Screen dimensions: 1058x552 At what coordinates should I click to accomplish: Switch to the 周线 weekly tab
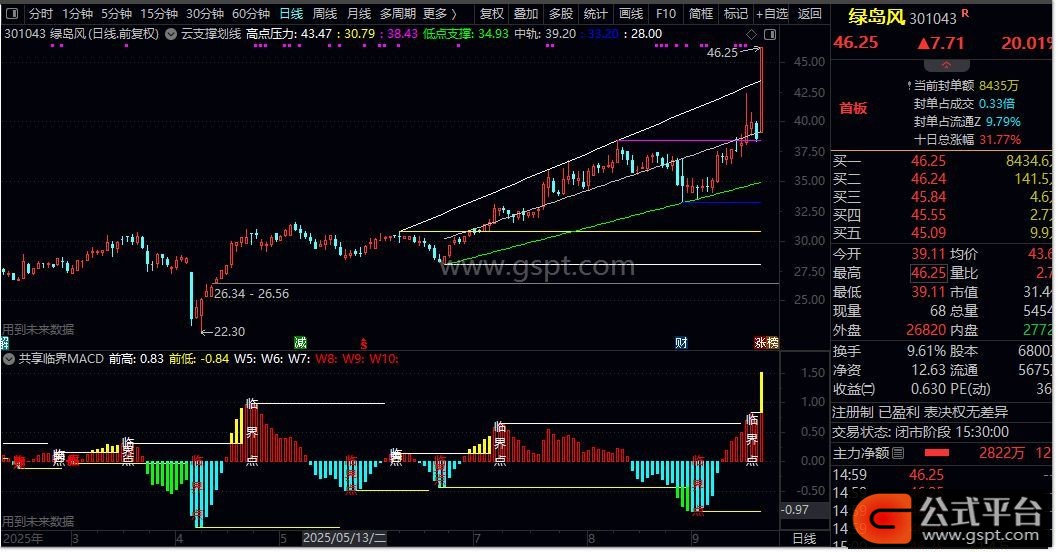pyautogui.click(x=325, y=14)
